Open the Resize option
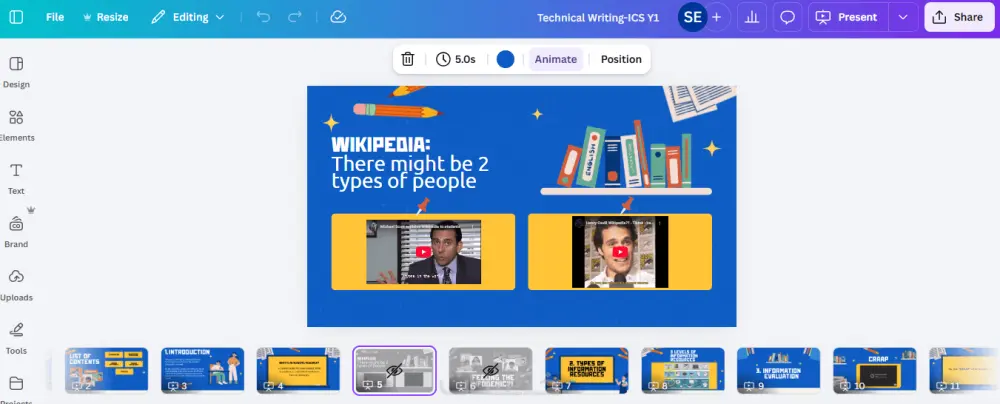This screenshot has height=404, width=1000. point(106,17)
